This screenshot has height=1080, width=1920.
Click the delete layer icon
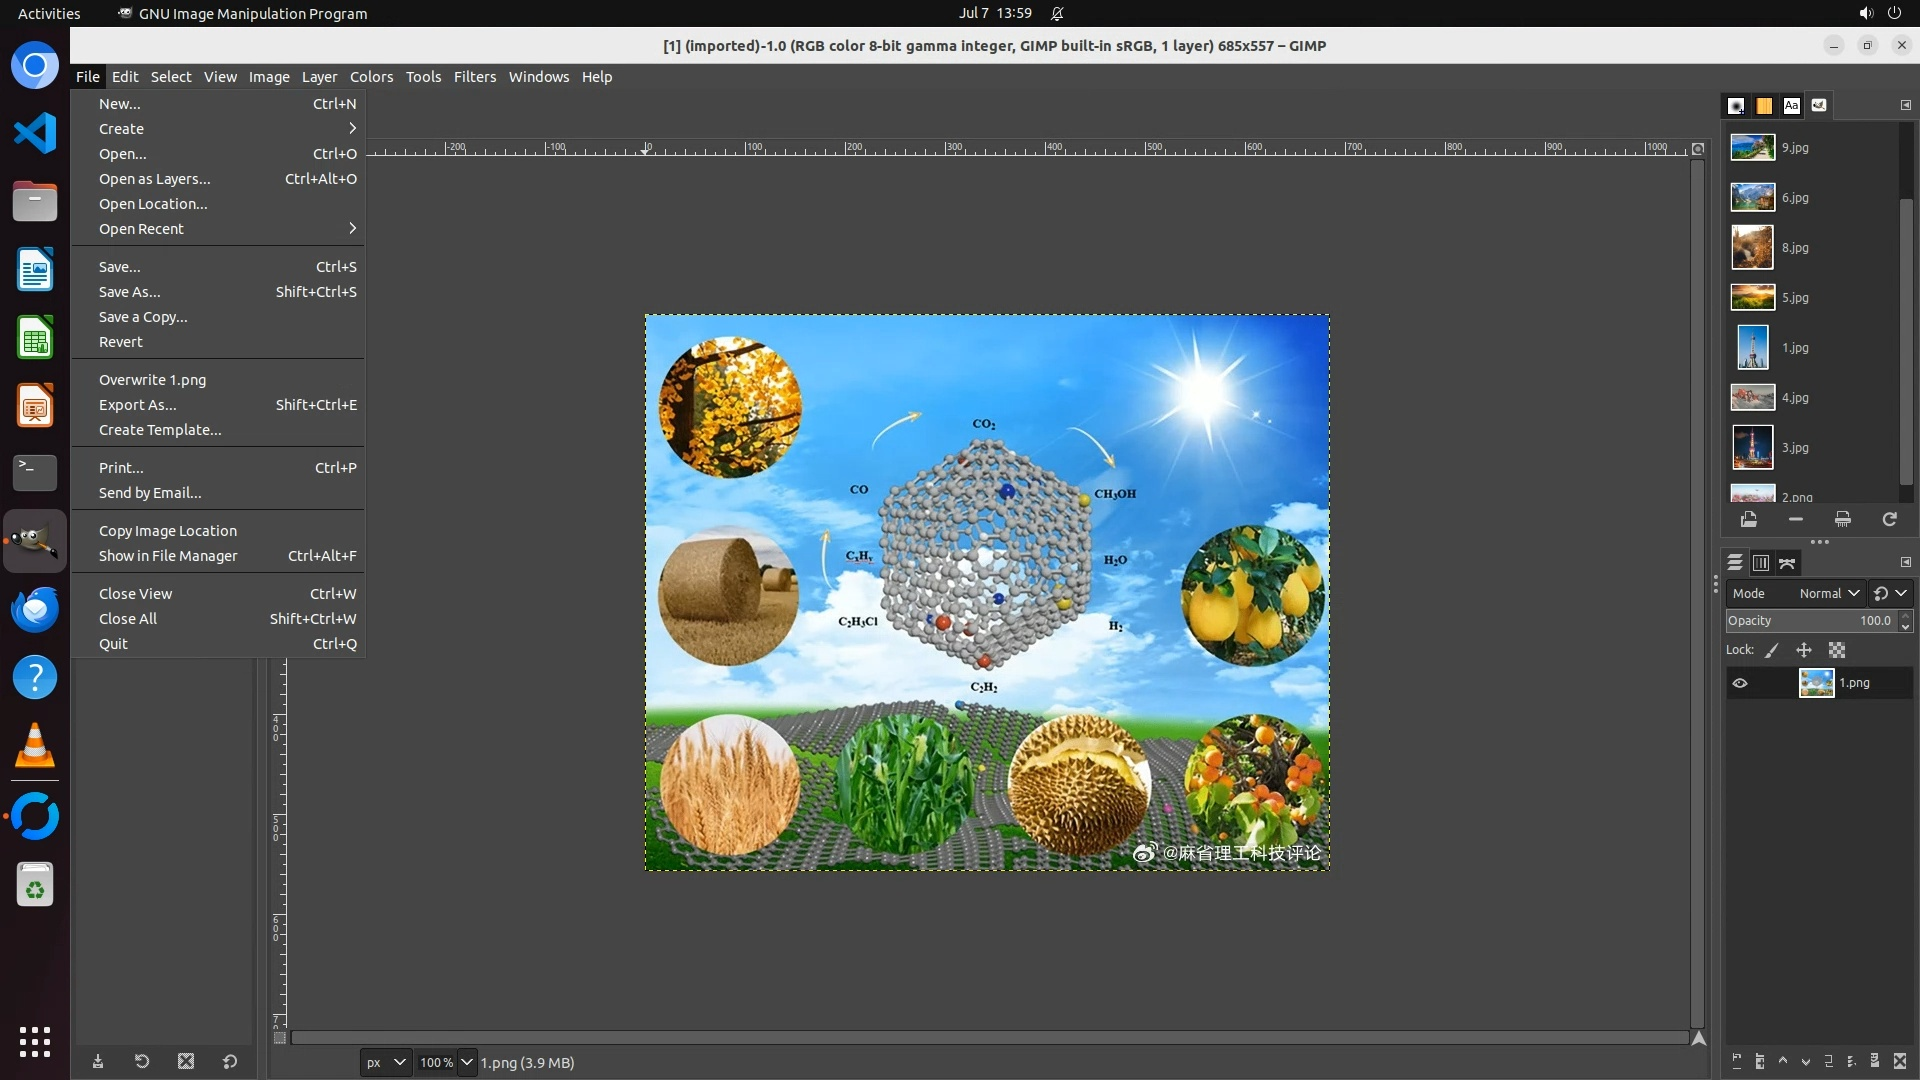coord(1900,1061)
